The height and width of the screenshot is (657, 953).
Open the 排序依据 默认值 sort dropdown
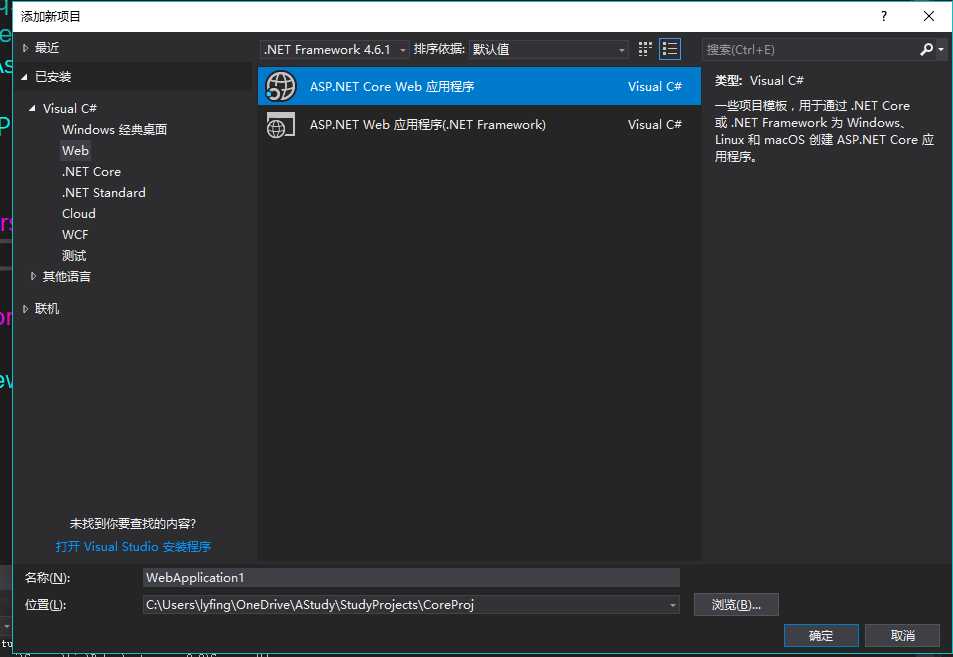click(x=549, y=50)
